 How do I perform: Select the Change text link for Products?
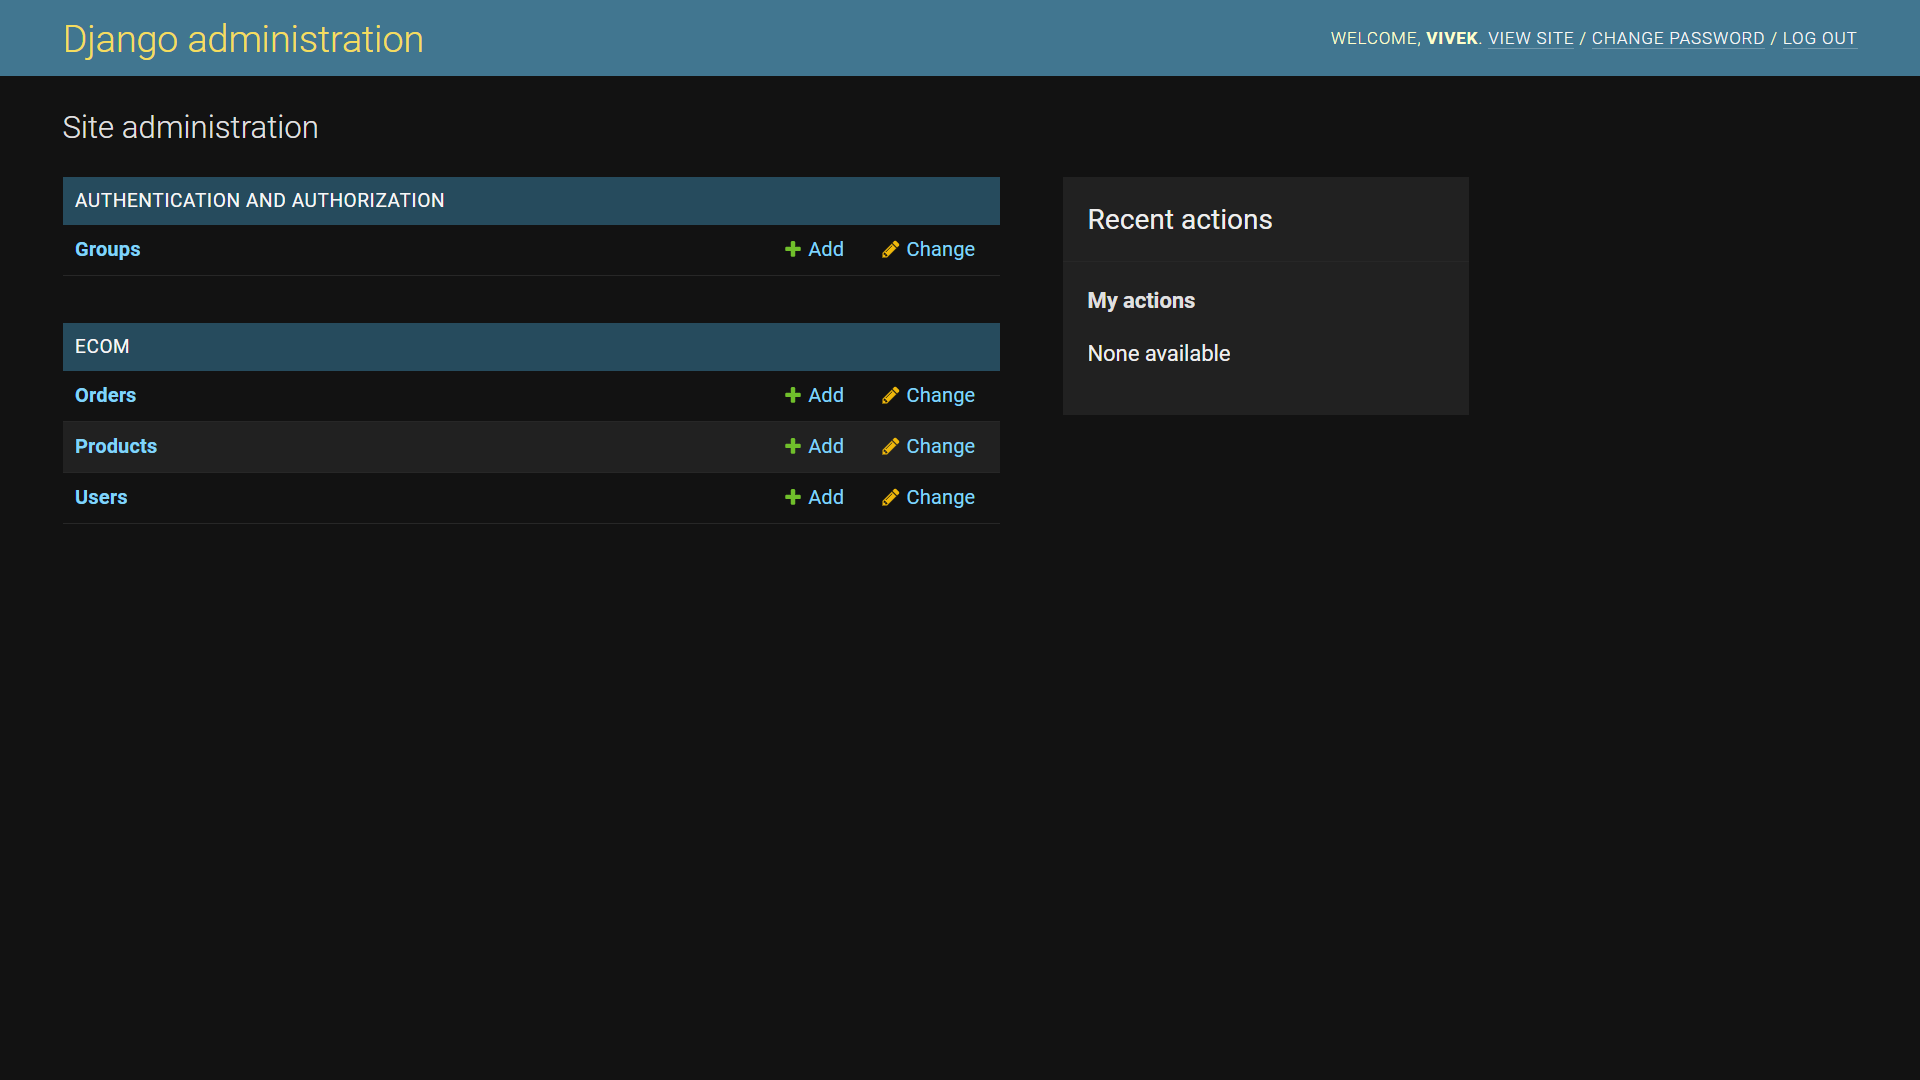click(x=940, y=446)
